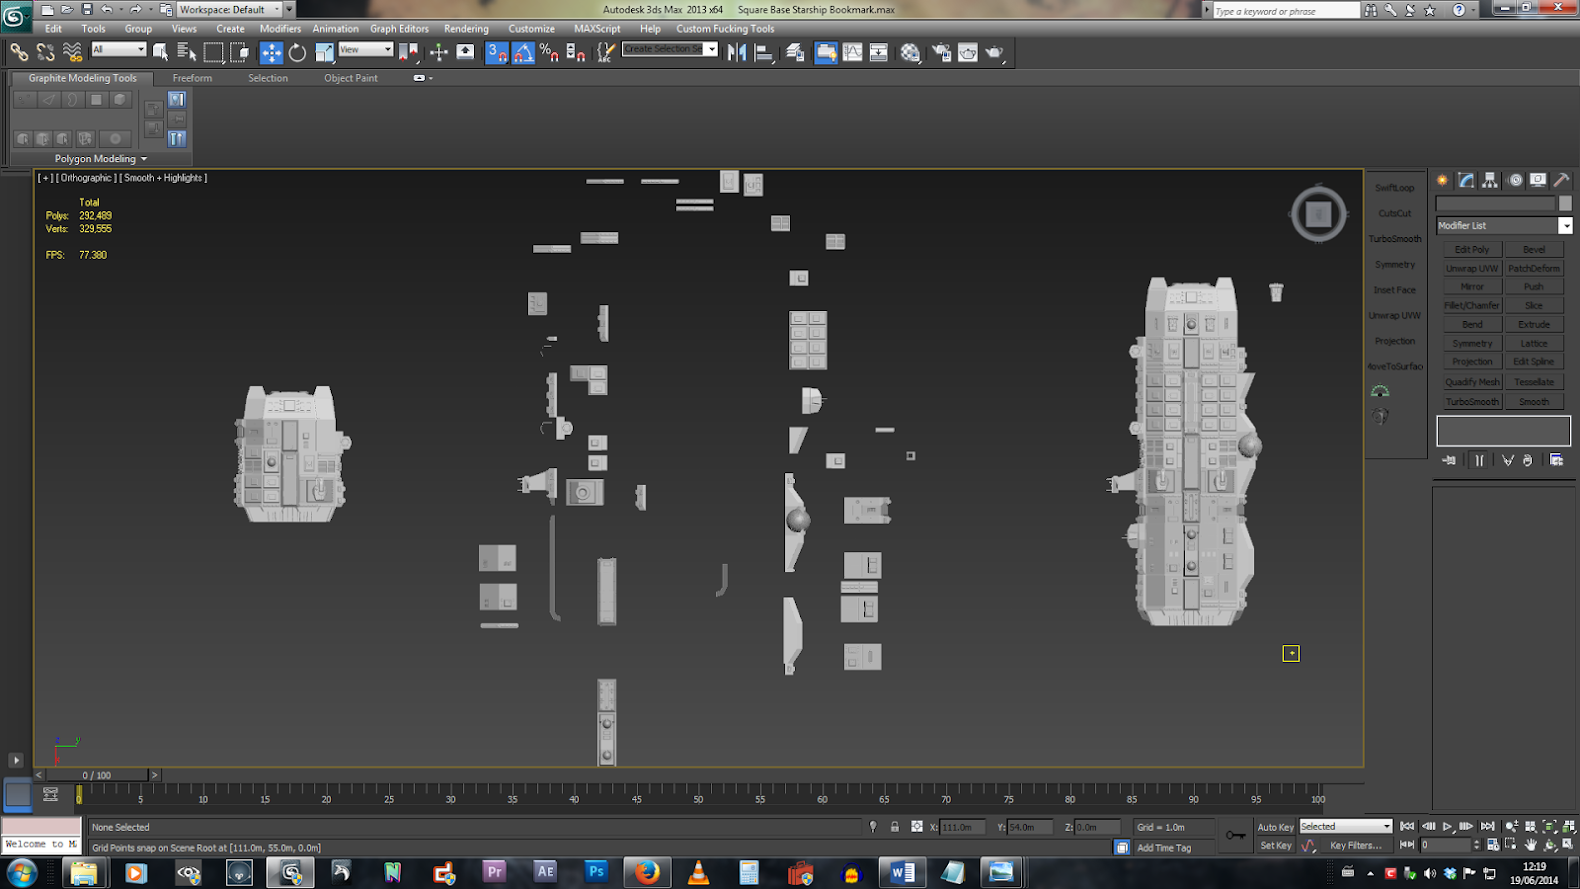Open the MAXScript menu
This screenshot has height=889, width=1580.
(597, 29)
